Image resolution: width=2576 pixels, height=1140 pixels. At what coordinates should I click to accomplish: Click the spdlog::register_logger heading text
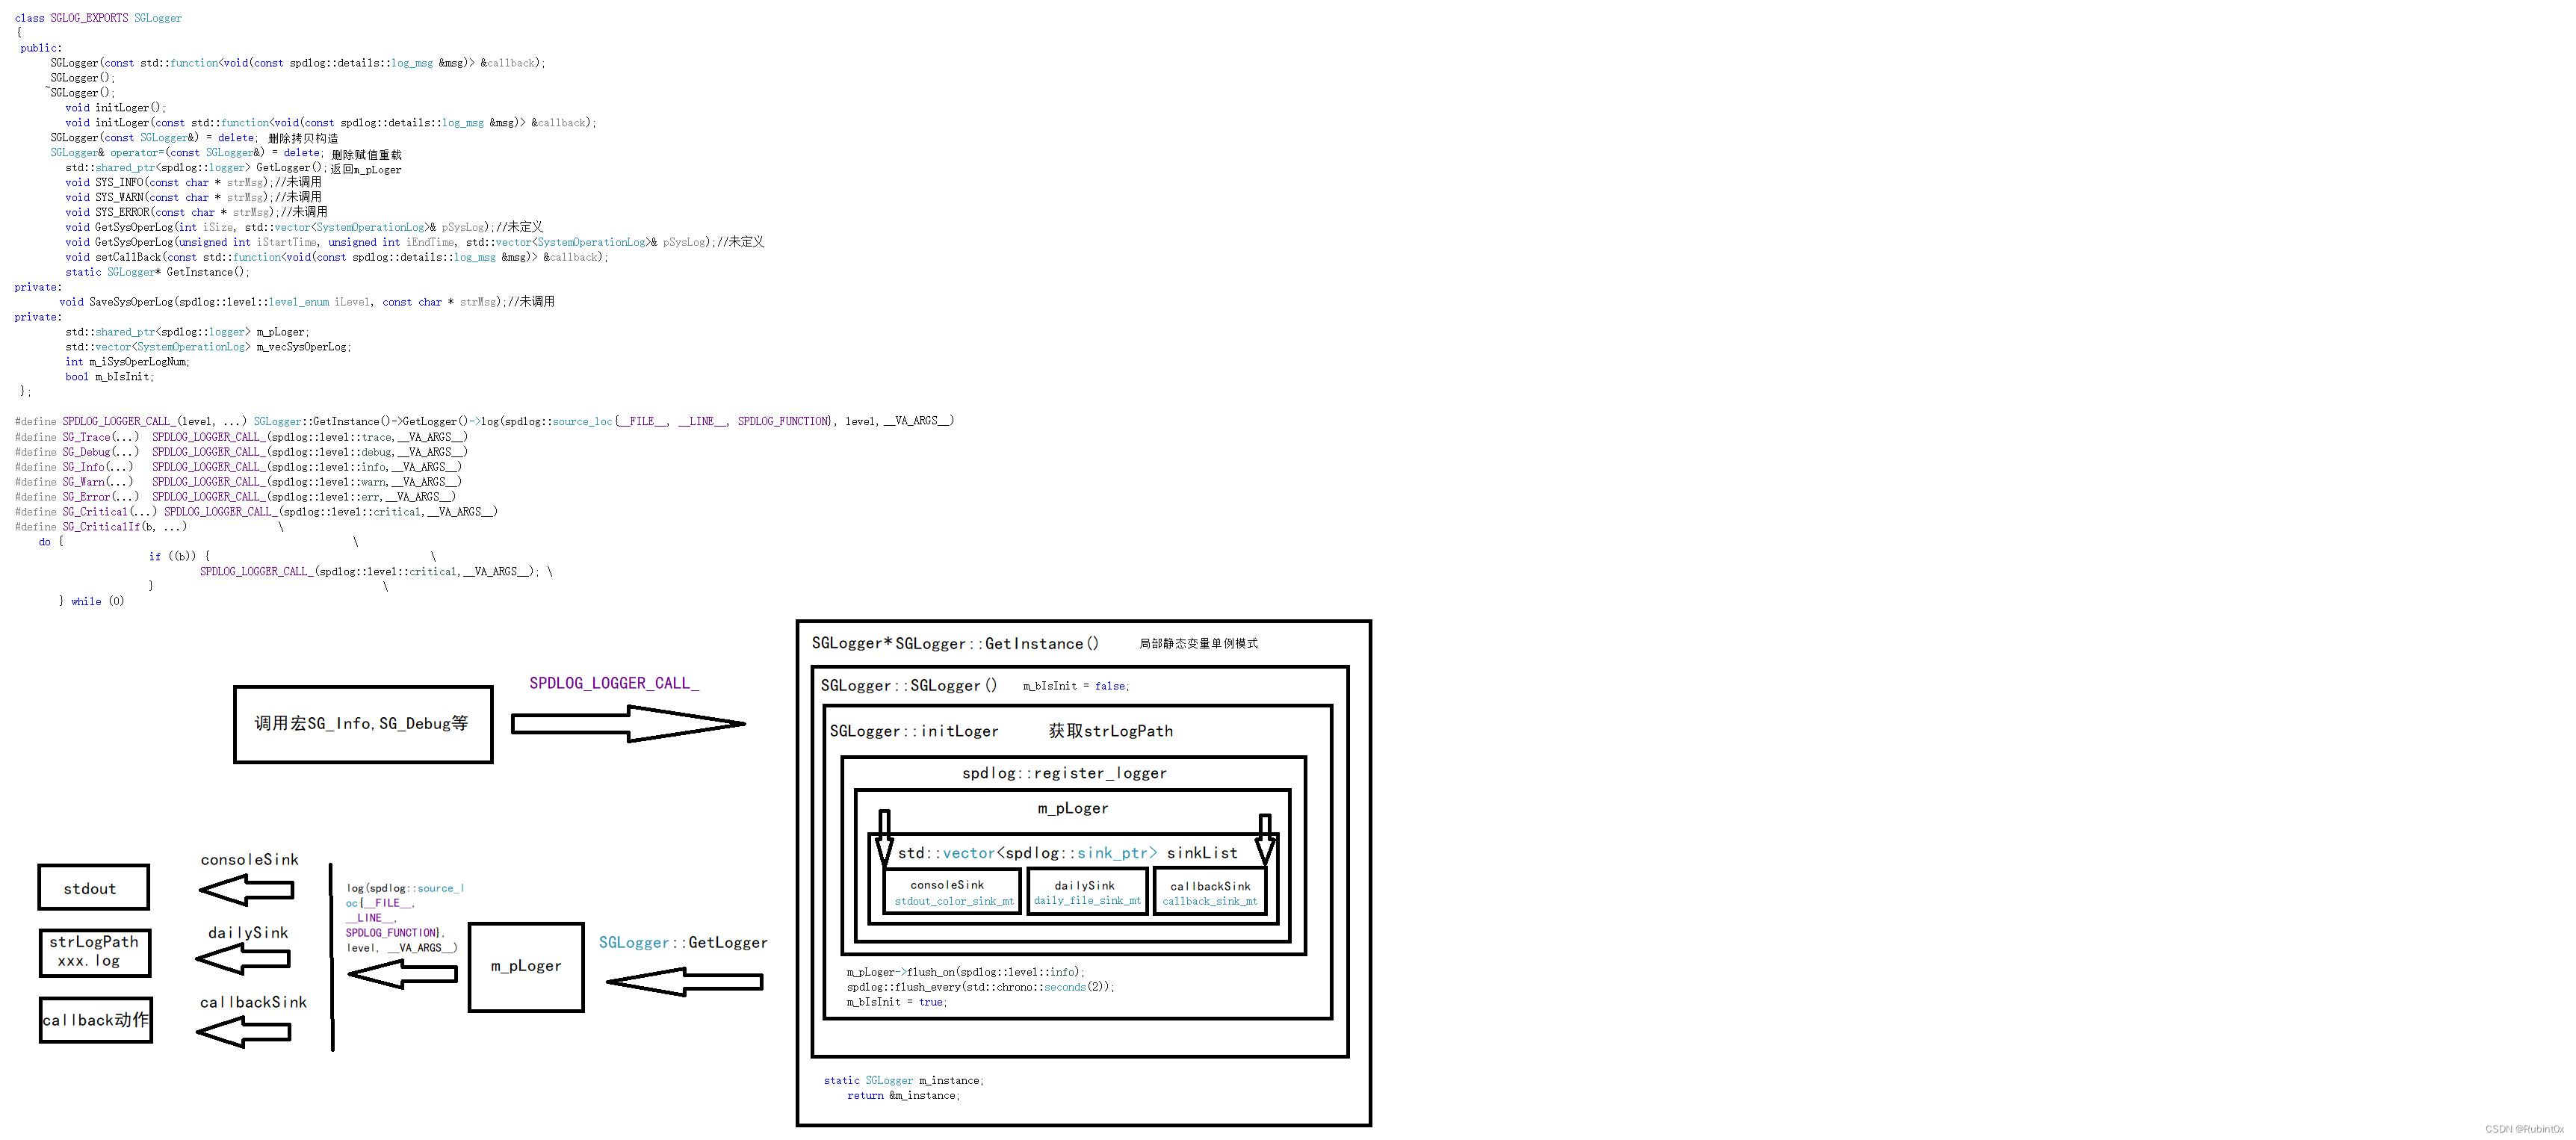1064,773
